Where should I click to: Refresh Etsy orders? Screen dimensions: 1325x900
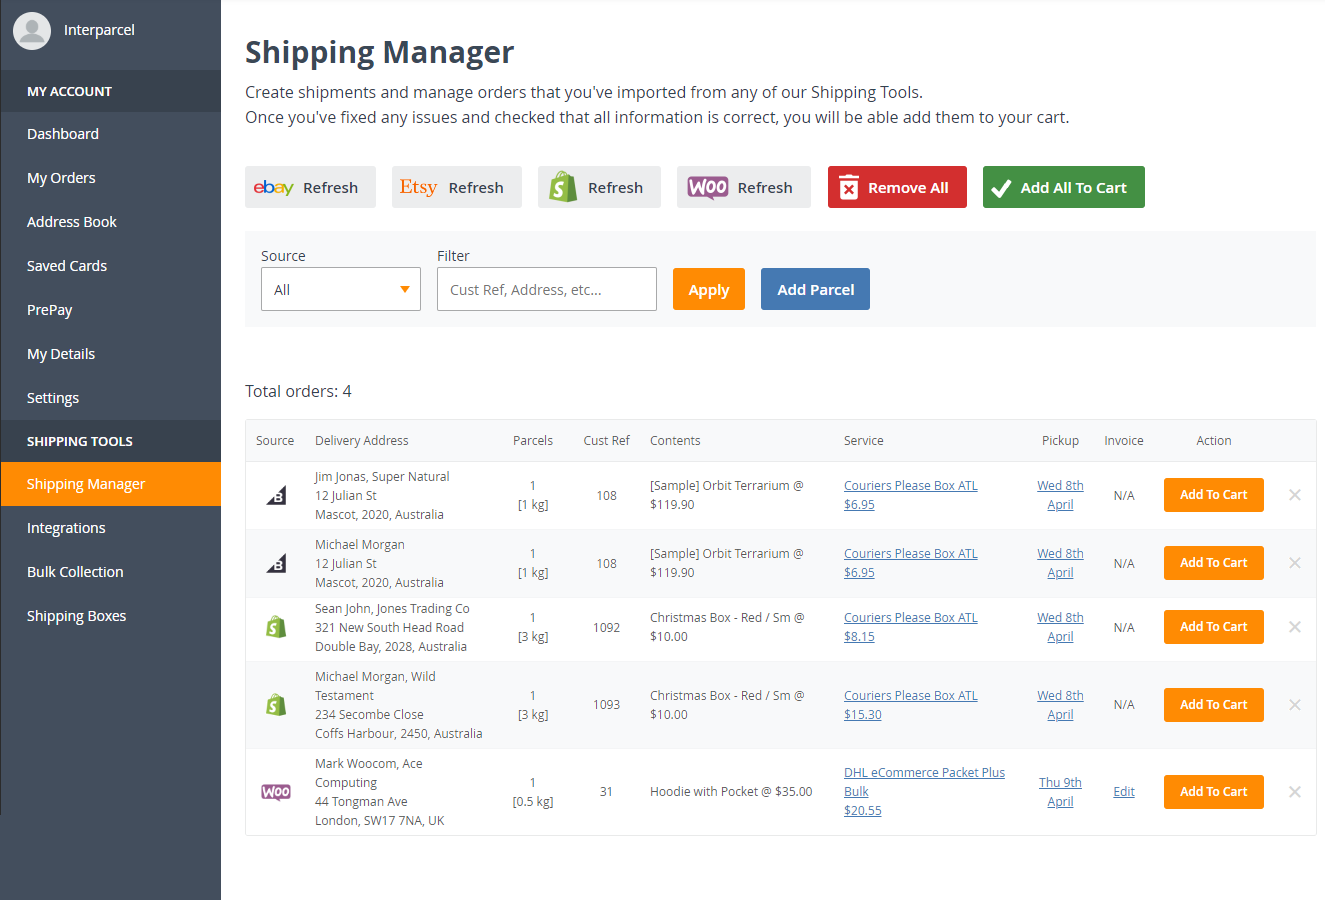(x=456, y=187)
